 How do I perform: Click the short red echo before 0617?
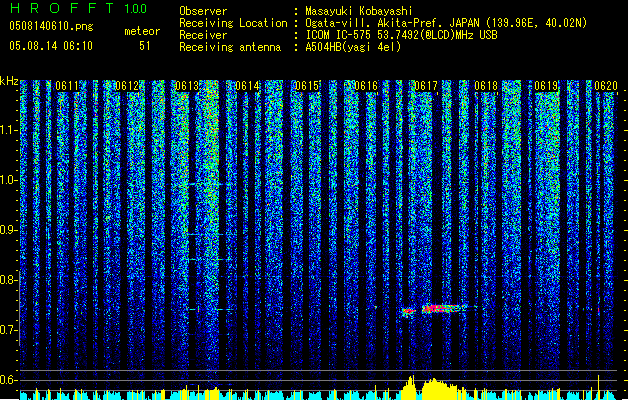409,311
